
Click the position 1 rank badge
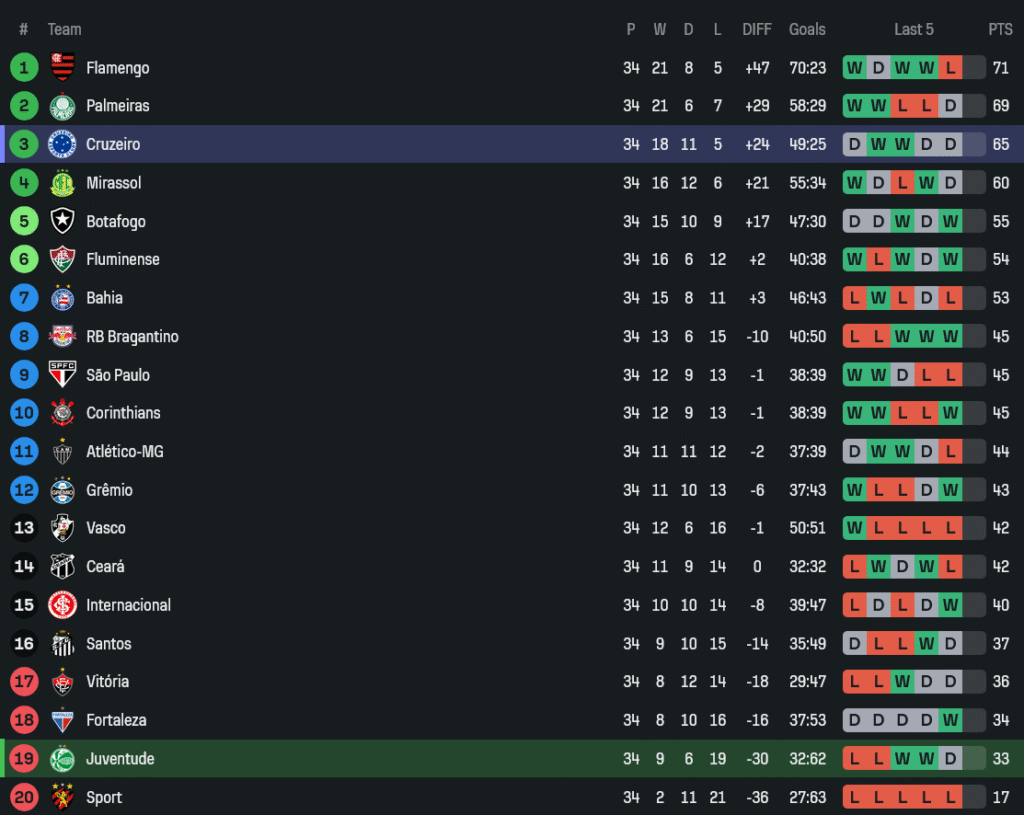point(24,68)
